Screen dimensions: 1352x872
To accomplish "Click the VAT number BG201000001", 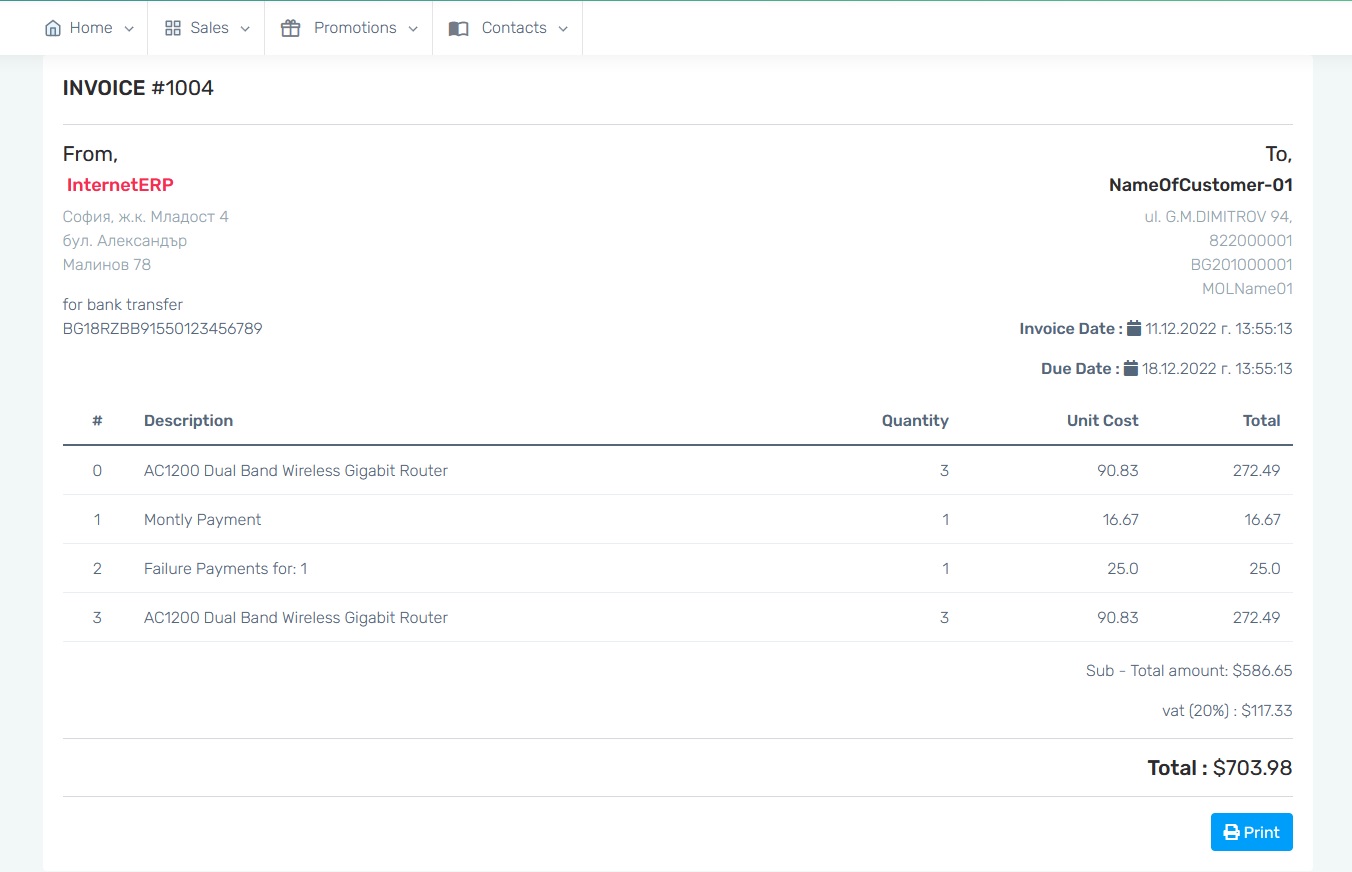I will pos(1241,265).
